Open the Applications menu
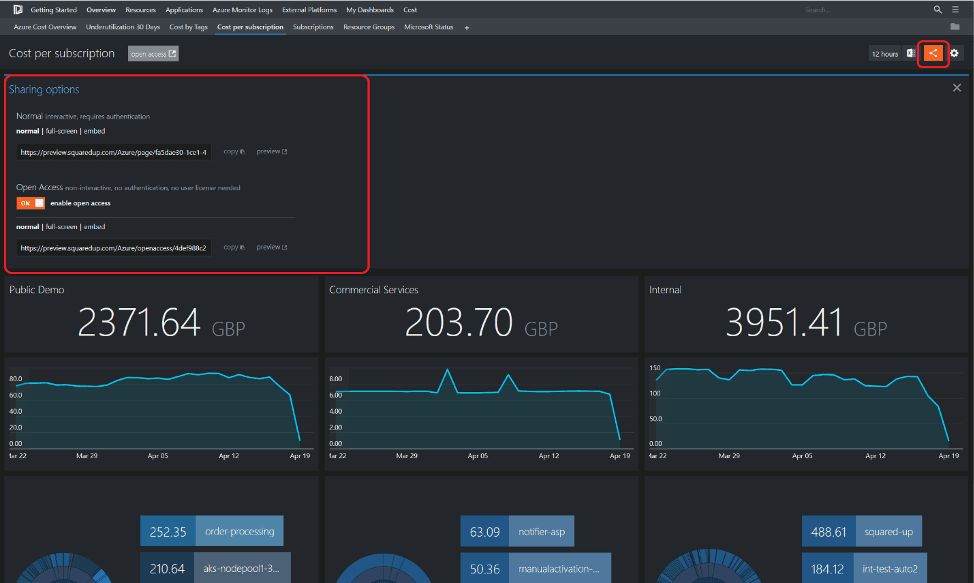The image size is (974, 583). pyautogui.click(x=184, y=10)
